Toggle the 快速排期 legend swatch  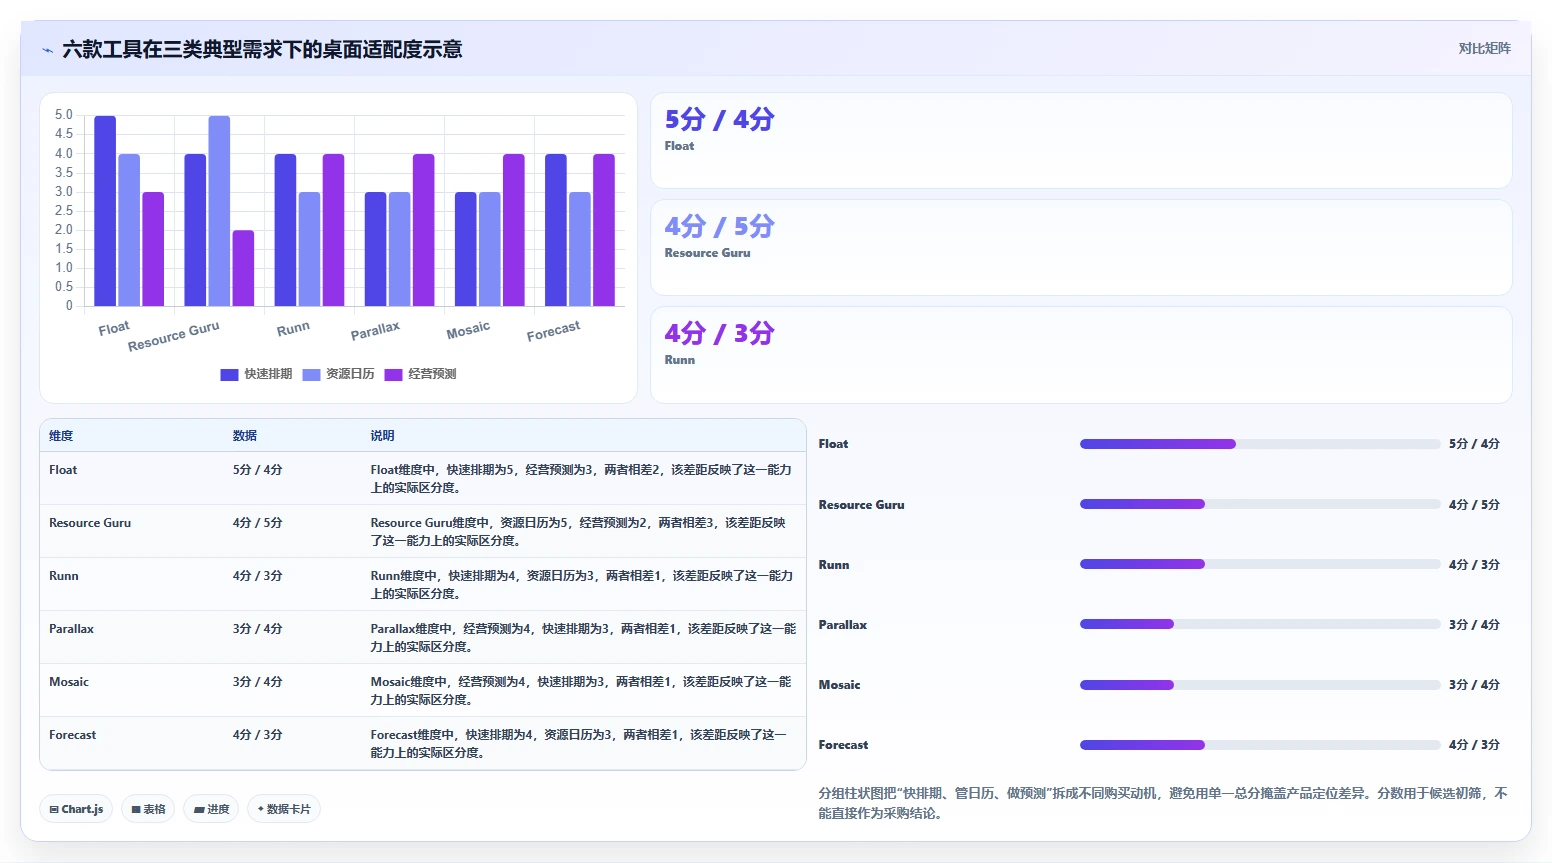point(229,374)
